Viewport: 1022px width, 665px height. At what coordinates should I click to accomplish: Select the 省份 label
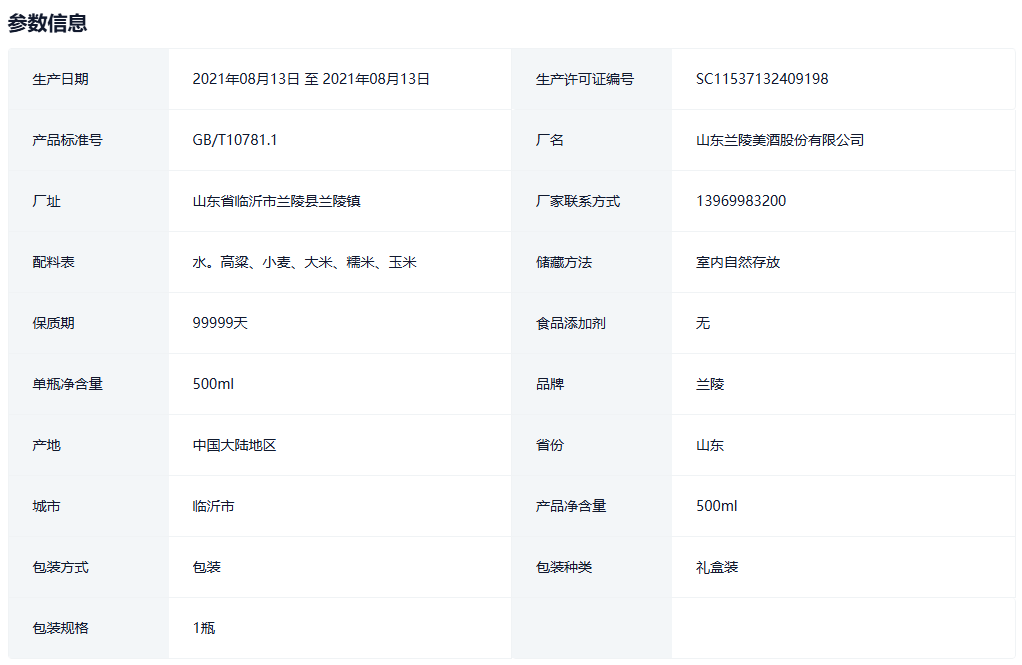[x=549, y=445]
